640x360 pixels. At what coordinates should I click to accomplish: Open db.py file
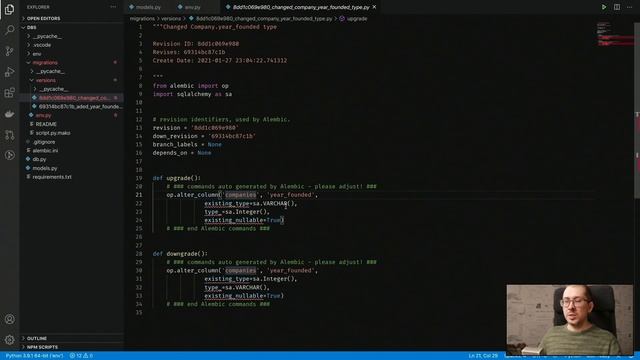tap(39, 159)
